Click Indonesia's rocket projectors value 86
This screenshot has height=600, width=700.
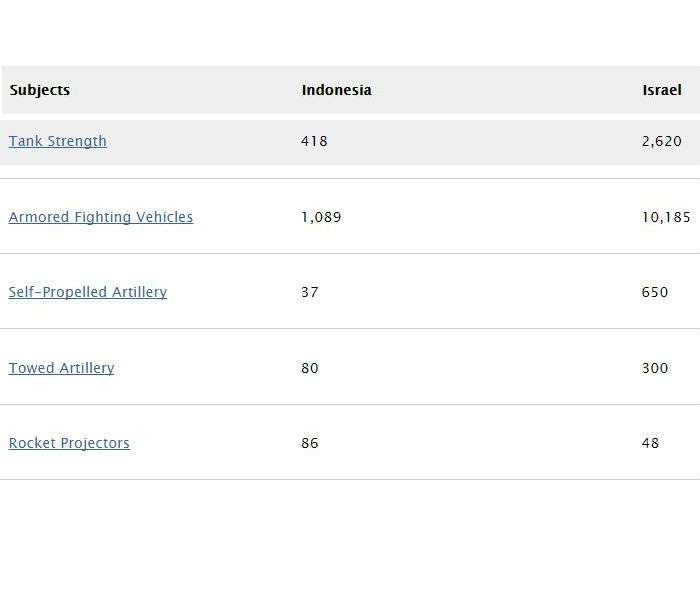click(x=310, y=443)
